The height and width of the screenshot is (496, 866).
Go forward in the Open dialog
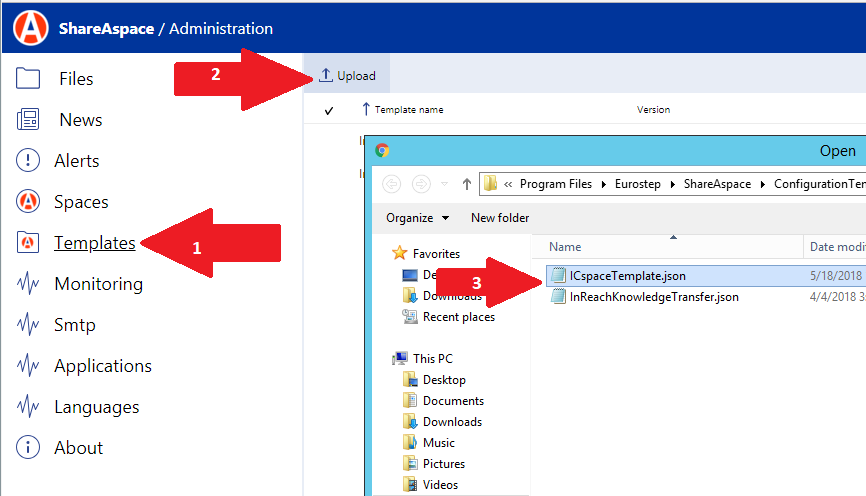click(x=421, y=183)
